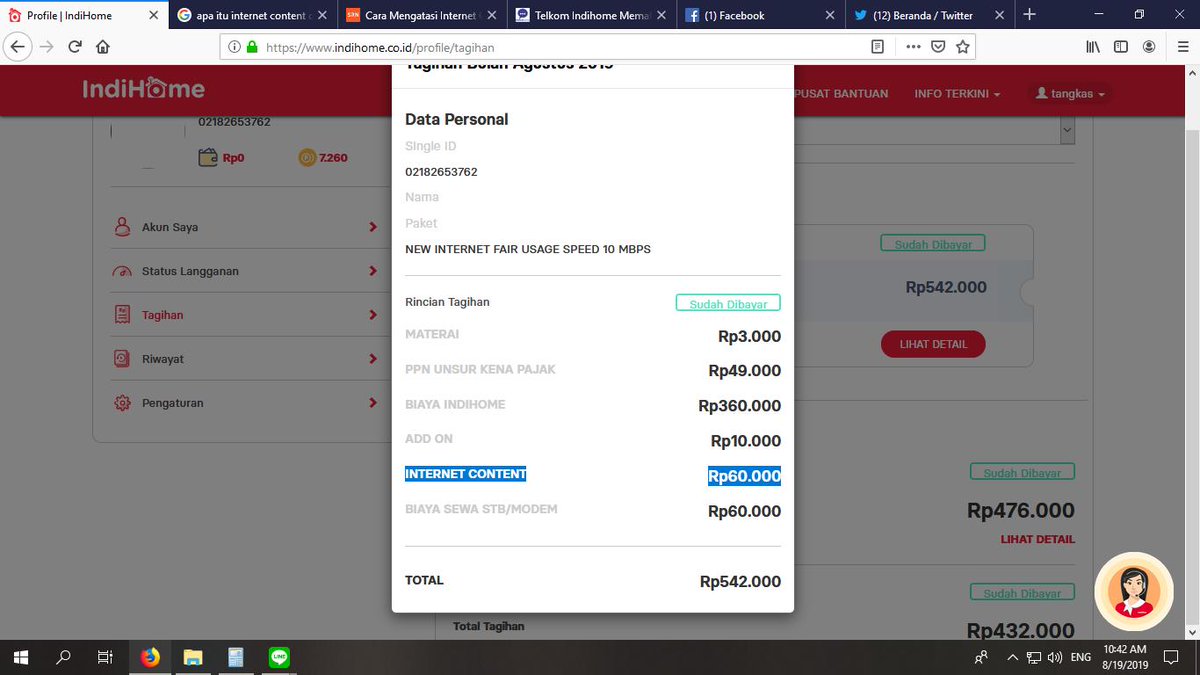The height and width of the screenshot is (675, 1200).
Task: Click highlighted INTERNET CONTENT label
Action: point(465,474)
